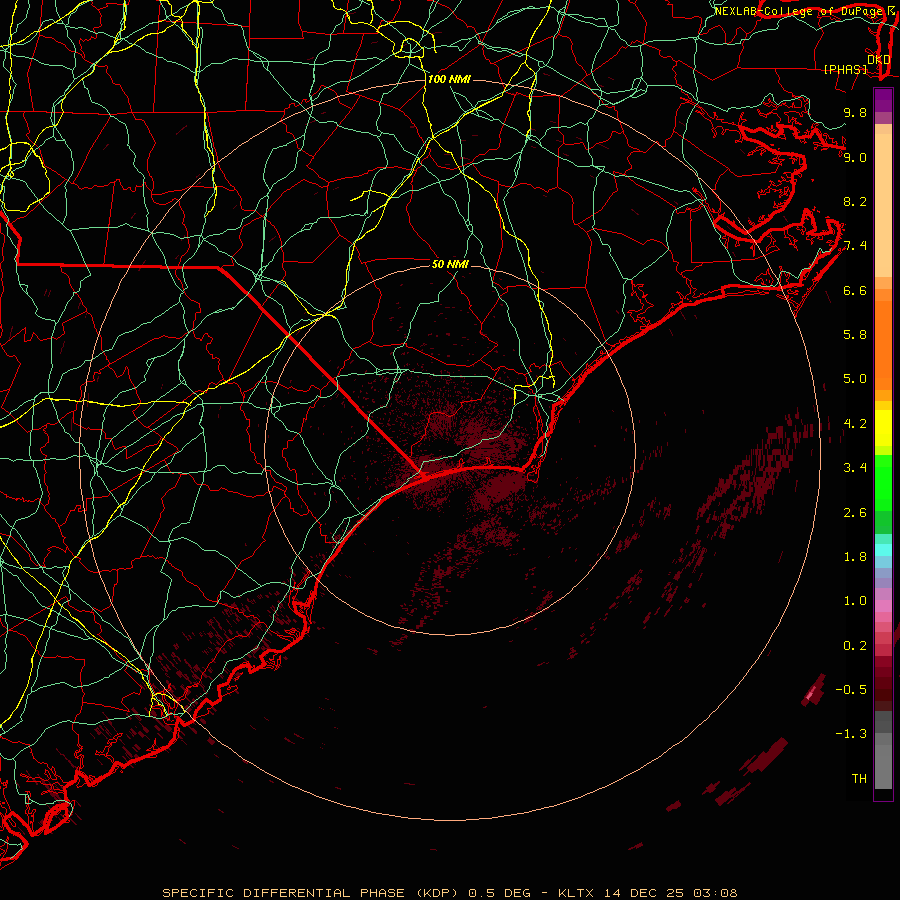
Task: Click the 1.8 scale value
Action: pyautogui.click(x=855, y=557)
